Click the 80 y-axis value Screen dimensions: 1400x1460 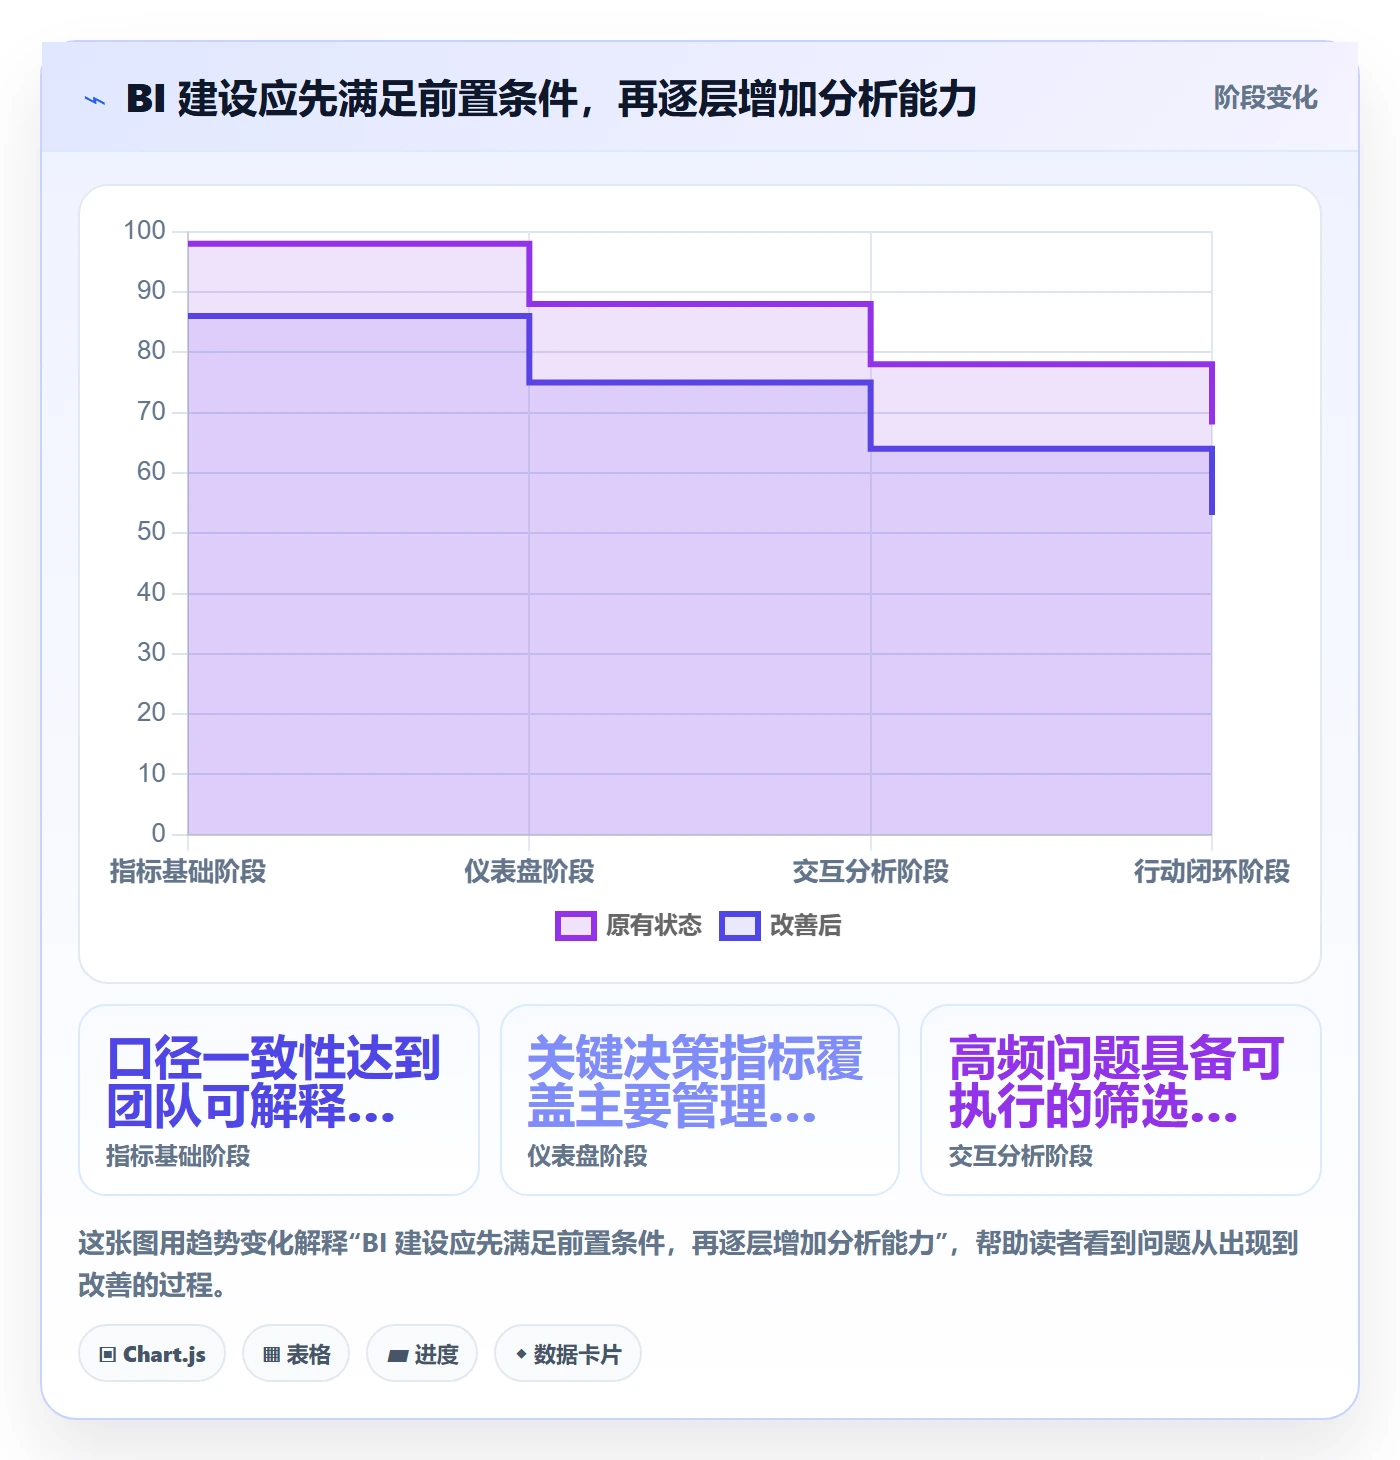pos(151,351)
